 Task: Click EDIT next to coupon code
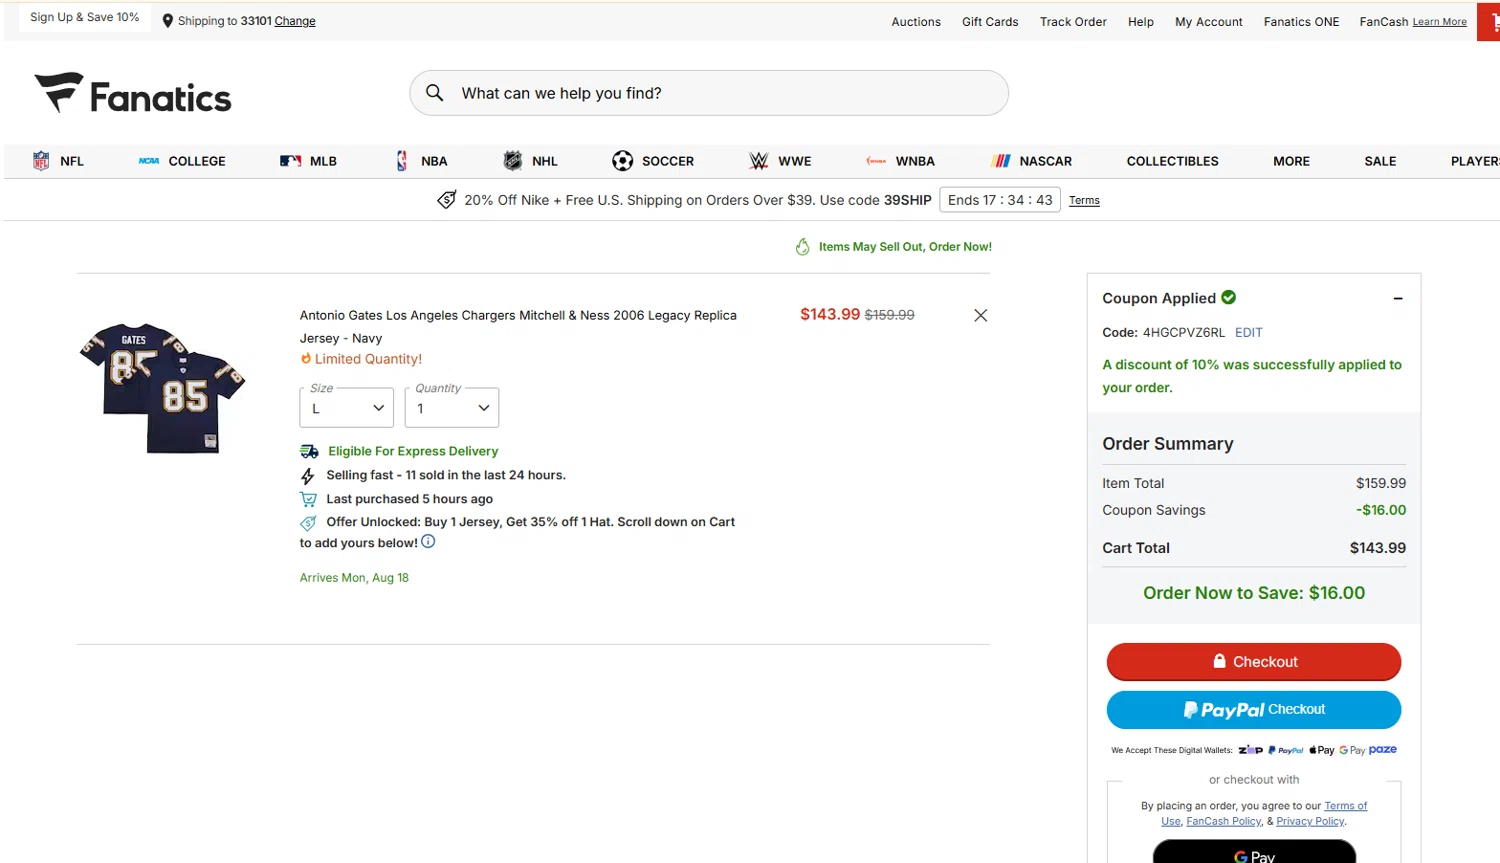click(x=1249, y=333)
